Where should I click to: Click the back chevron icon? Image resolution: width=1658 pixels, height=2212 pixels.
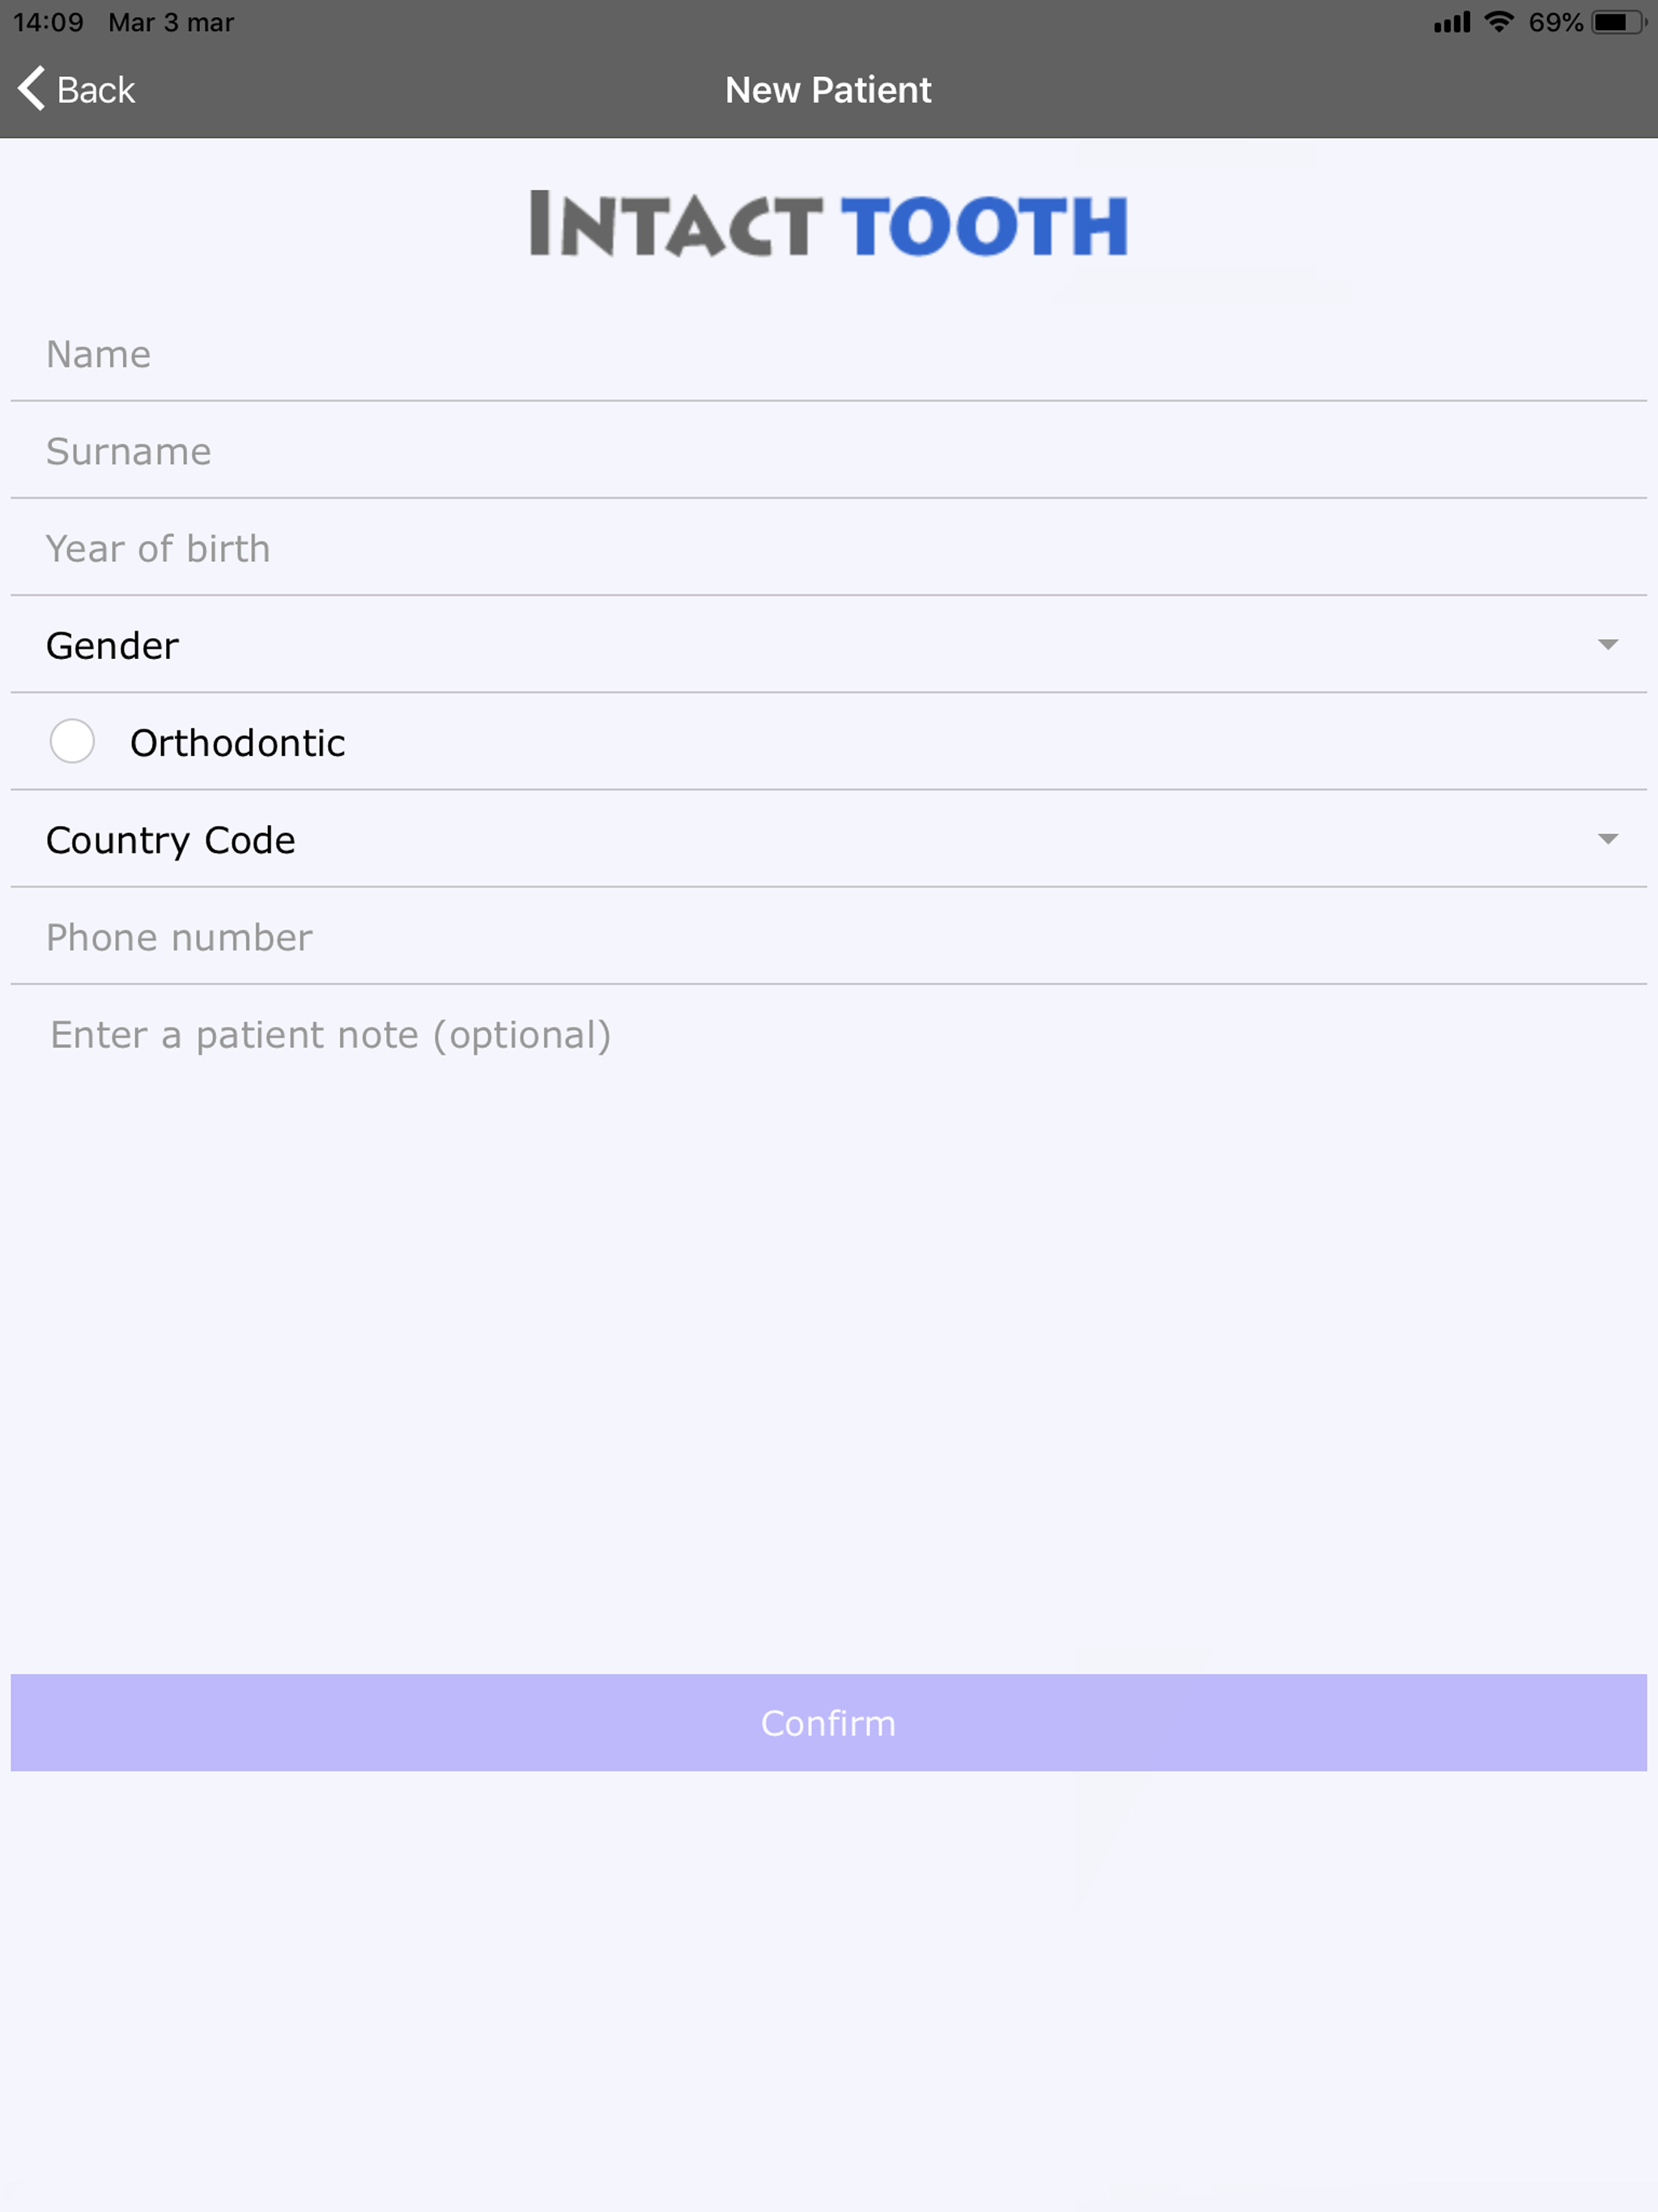[30, 88]
